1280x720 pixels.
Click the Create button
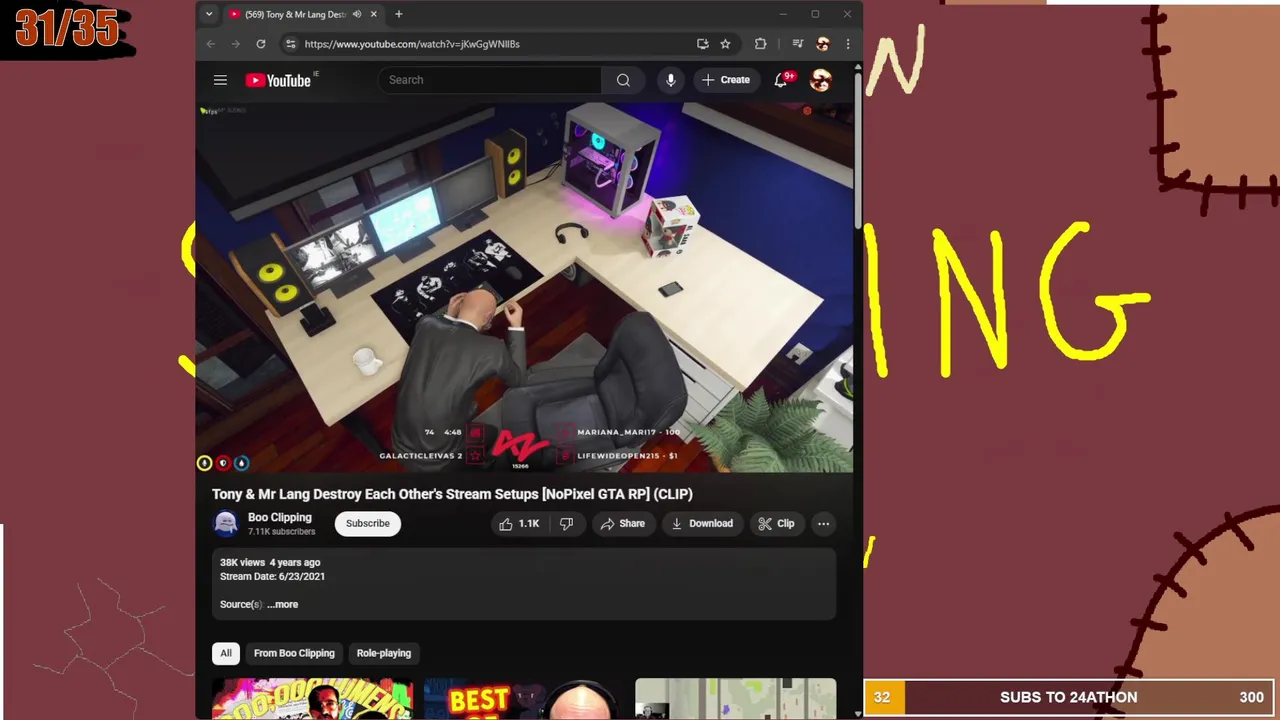[726, 80]
